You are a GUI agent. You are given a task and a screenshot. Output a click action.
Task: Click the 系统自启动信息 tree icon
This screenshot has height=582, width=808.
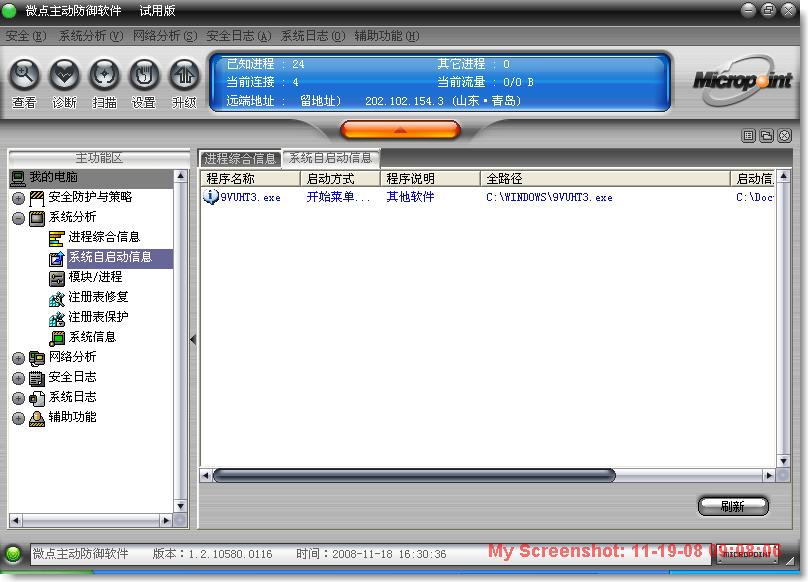(57, 258)
